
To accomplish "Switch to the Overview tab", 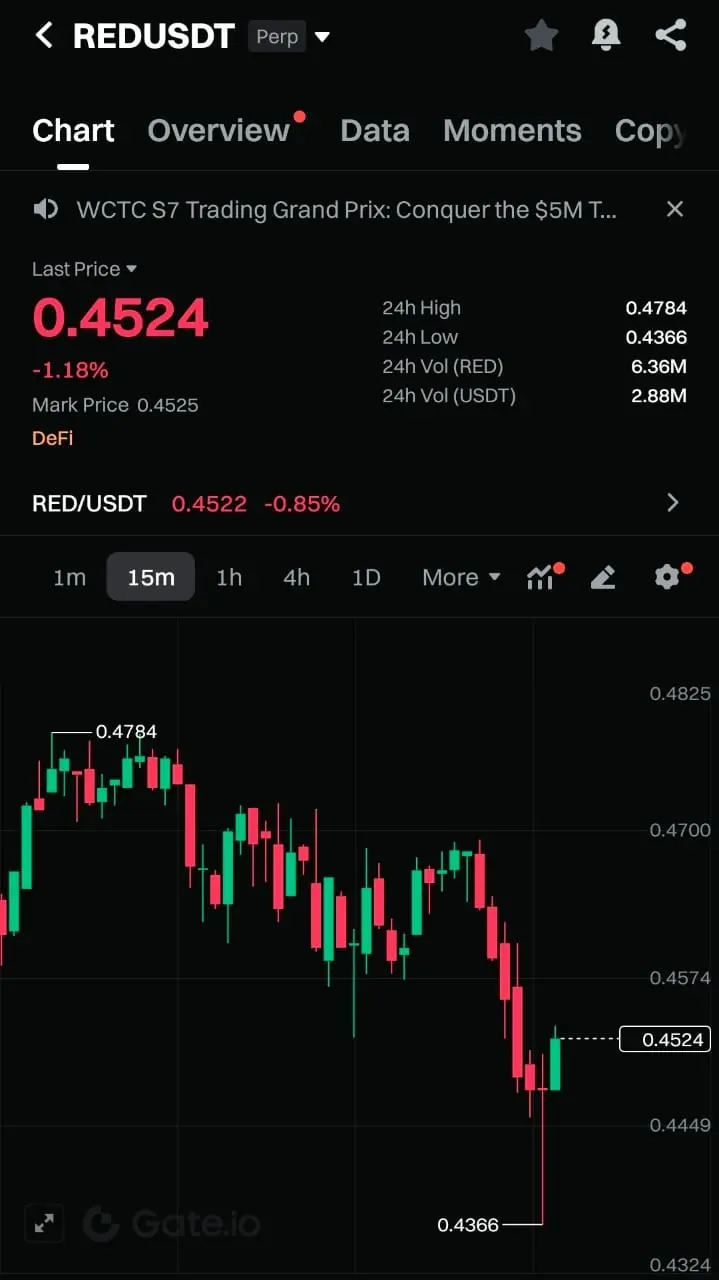I will click(x=218, y=131).
